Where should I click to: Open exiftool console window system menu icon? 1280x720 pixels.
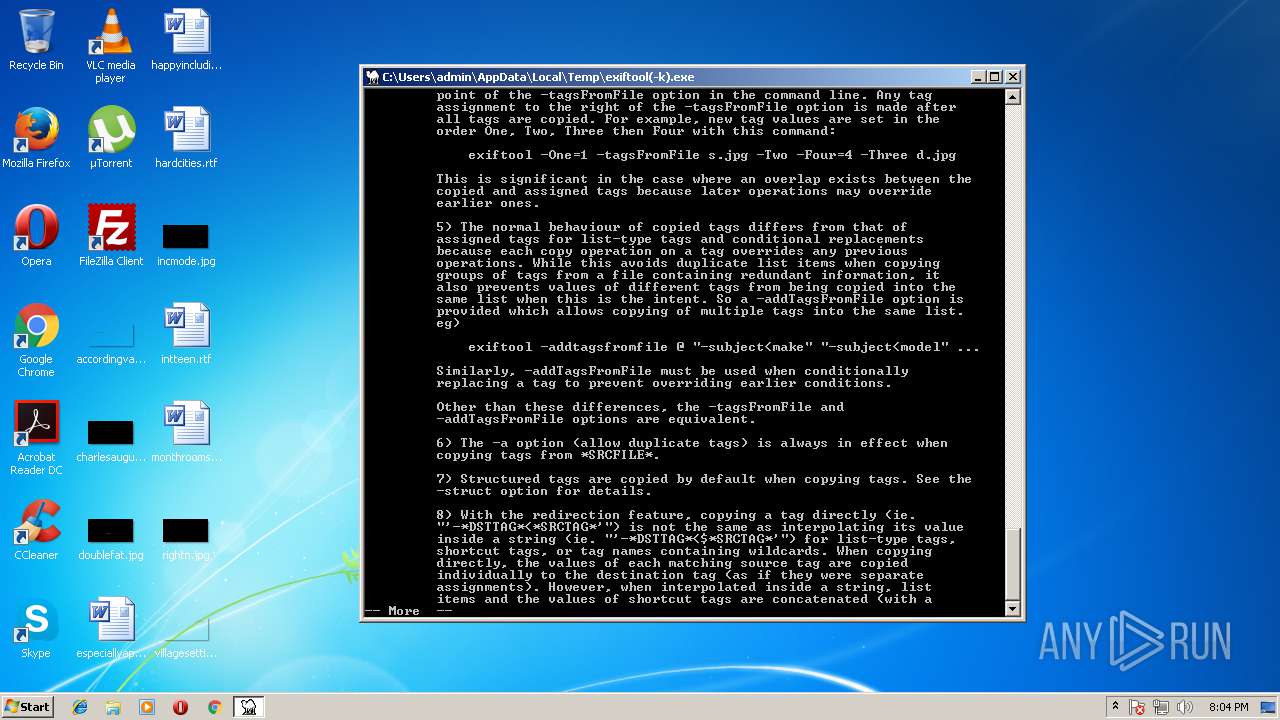coord(372,77)
